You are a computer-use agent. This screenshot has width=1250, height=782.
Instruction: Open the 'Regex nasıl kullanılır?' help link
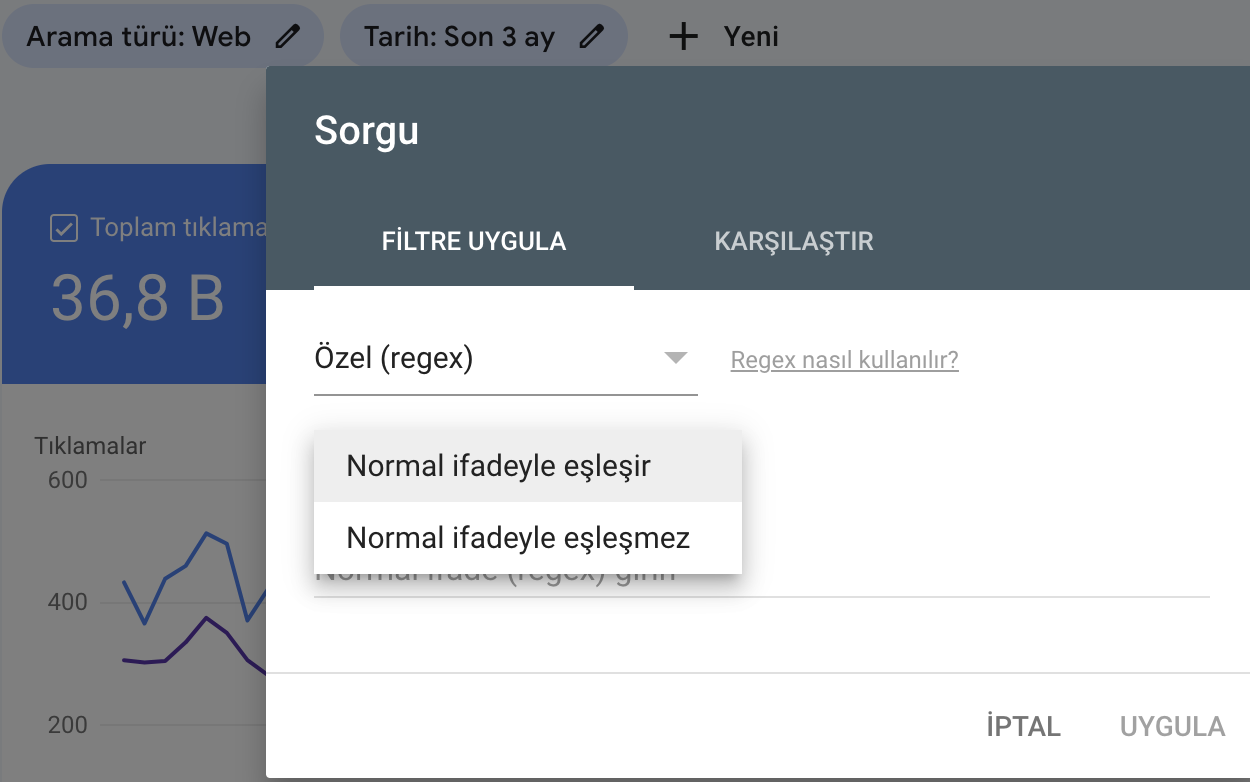[844, 360]
